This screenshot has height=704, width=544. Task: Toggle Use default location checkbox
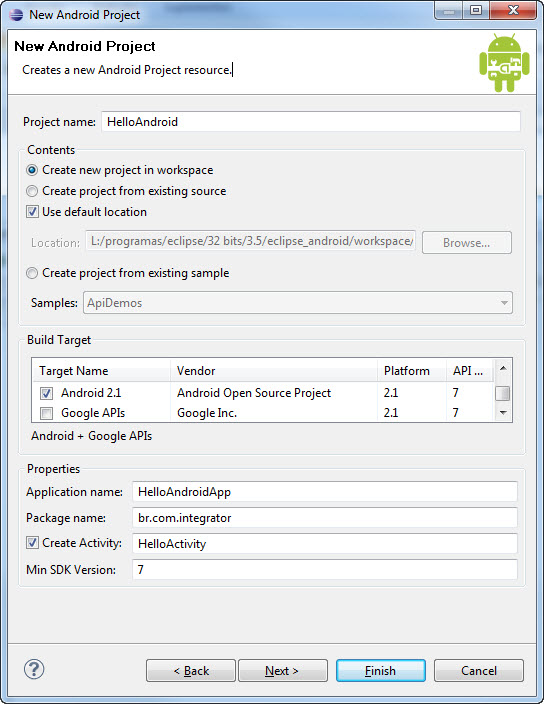point(32,211)
